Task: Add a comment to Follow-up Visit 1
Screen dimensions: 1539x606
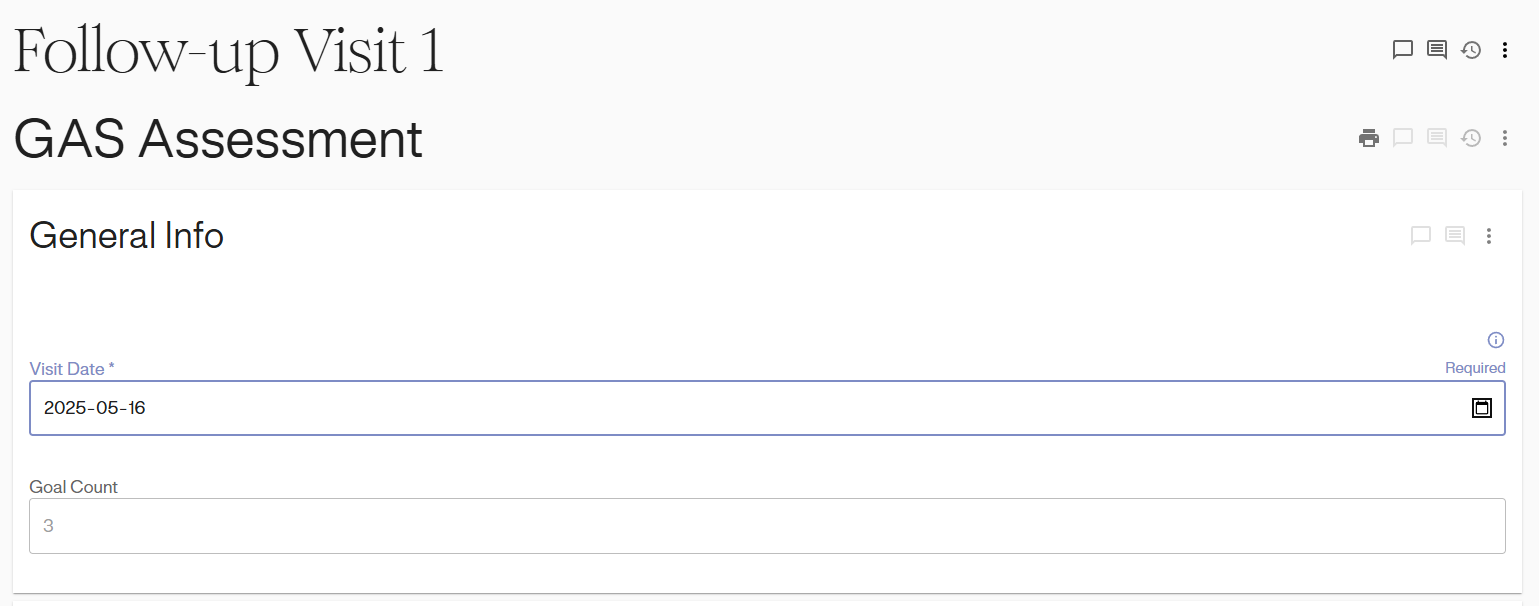Action: tap(1403, 50)
